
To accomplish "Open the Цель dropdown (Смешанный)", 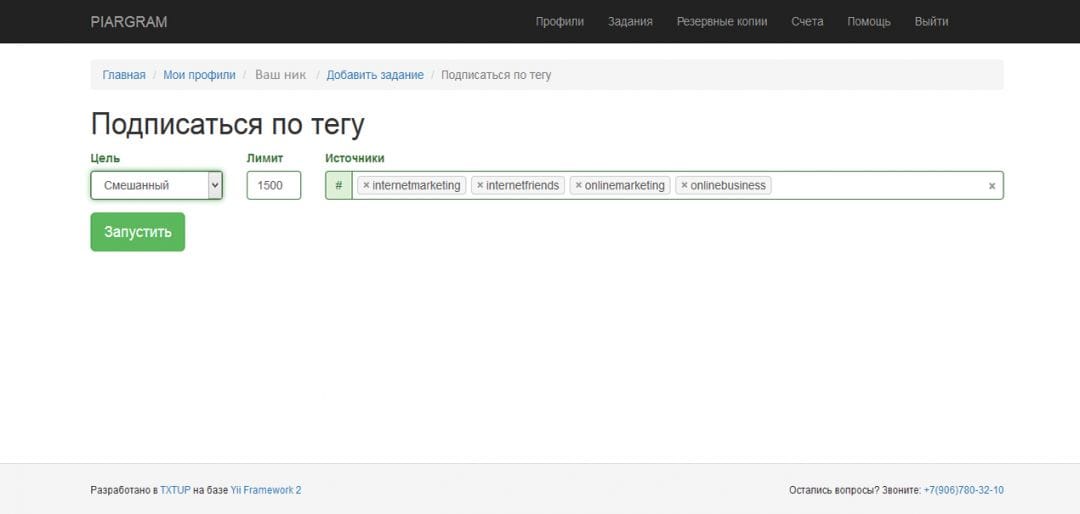I will coord(156,185).
